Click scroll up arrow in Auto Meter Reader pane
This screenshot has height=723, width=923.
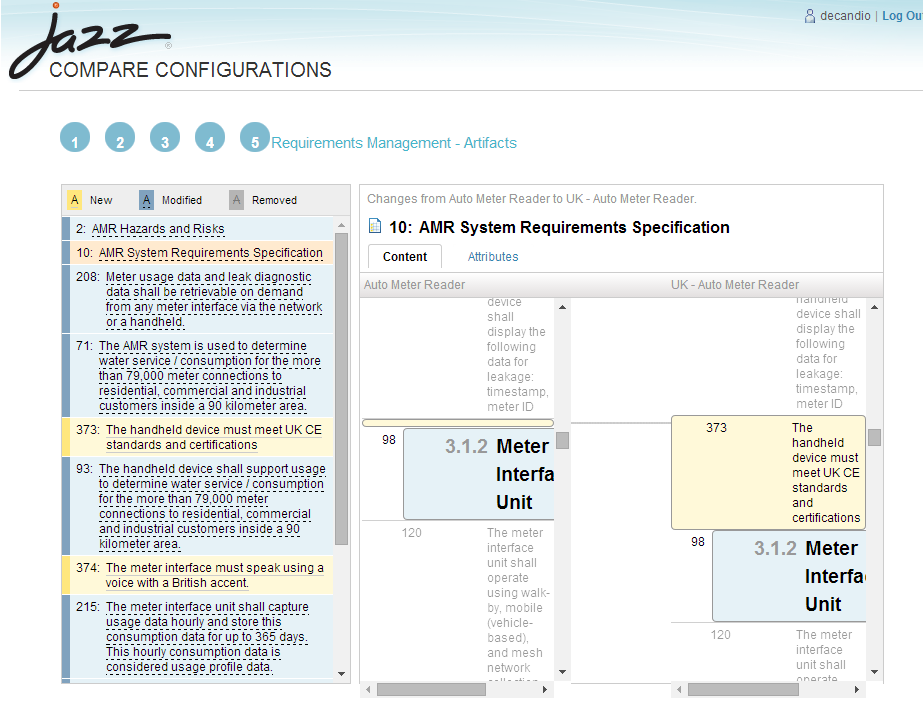[x=562, y=307]
